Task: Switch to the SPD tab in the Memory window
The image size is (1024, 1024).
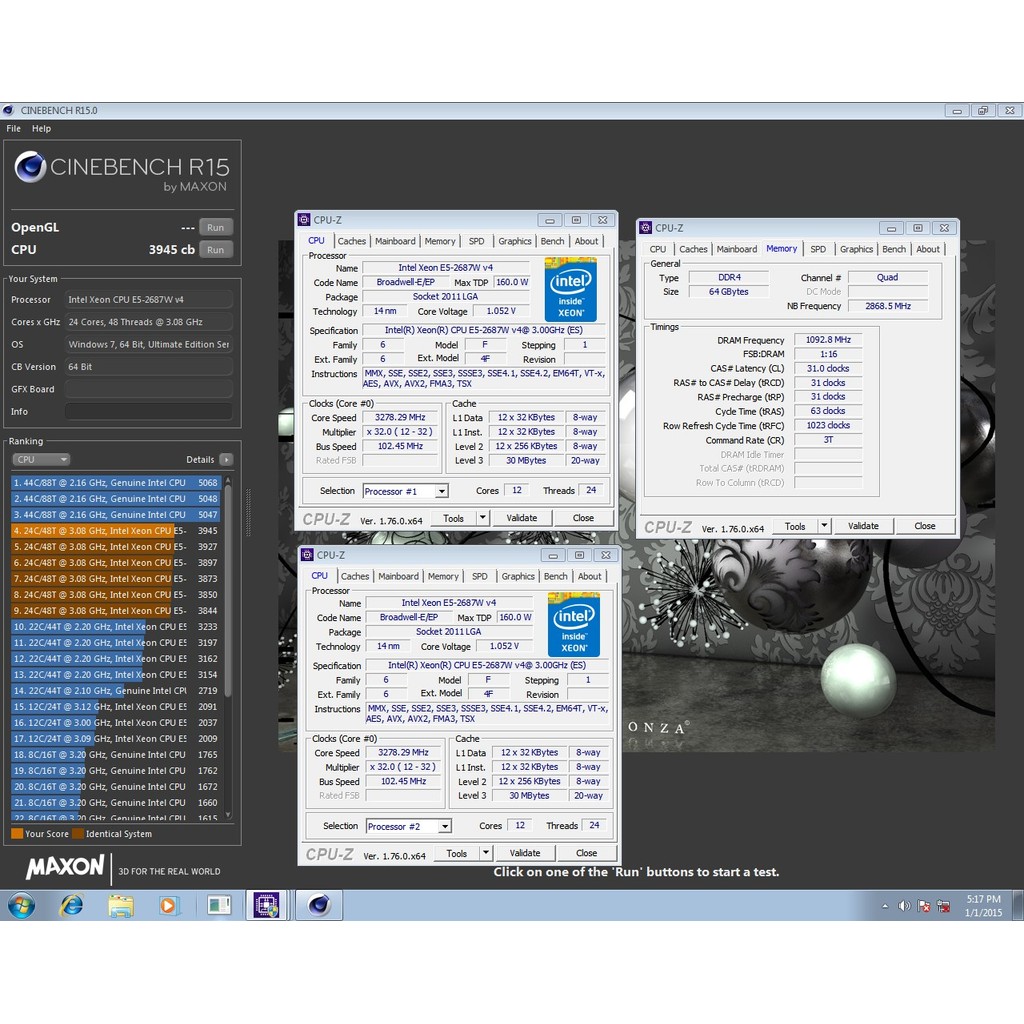Action: click(818, 248)
